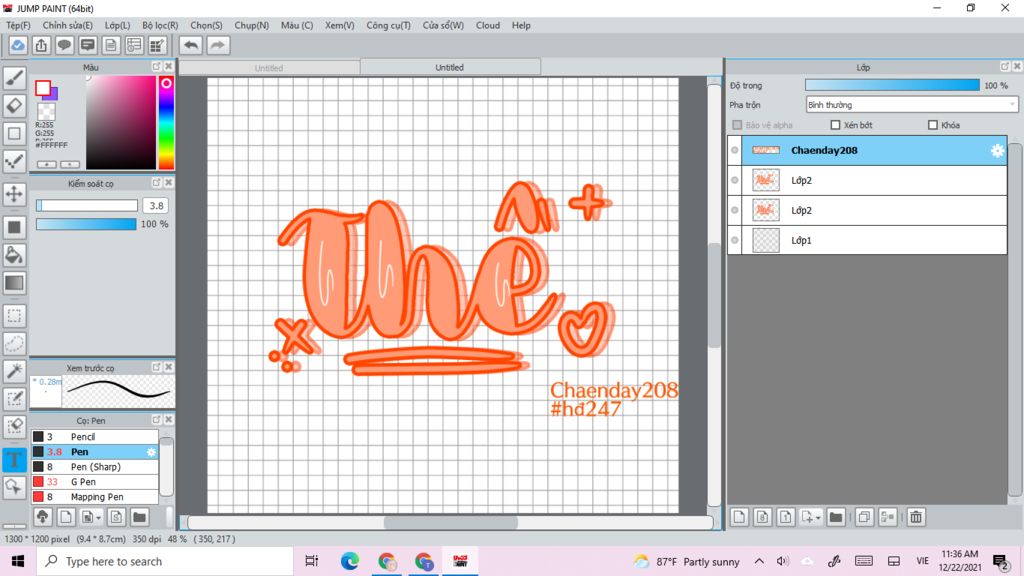Delete layer with trash icon
Screen dimensions: 1024x576
coord(916,517)
